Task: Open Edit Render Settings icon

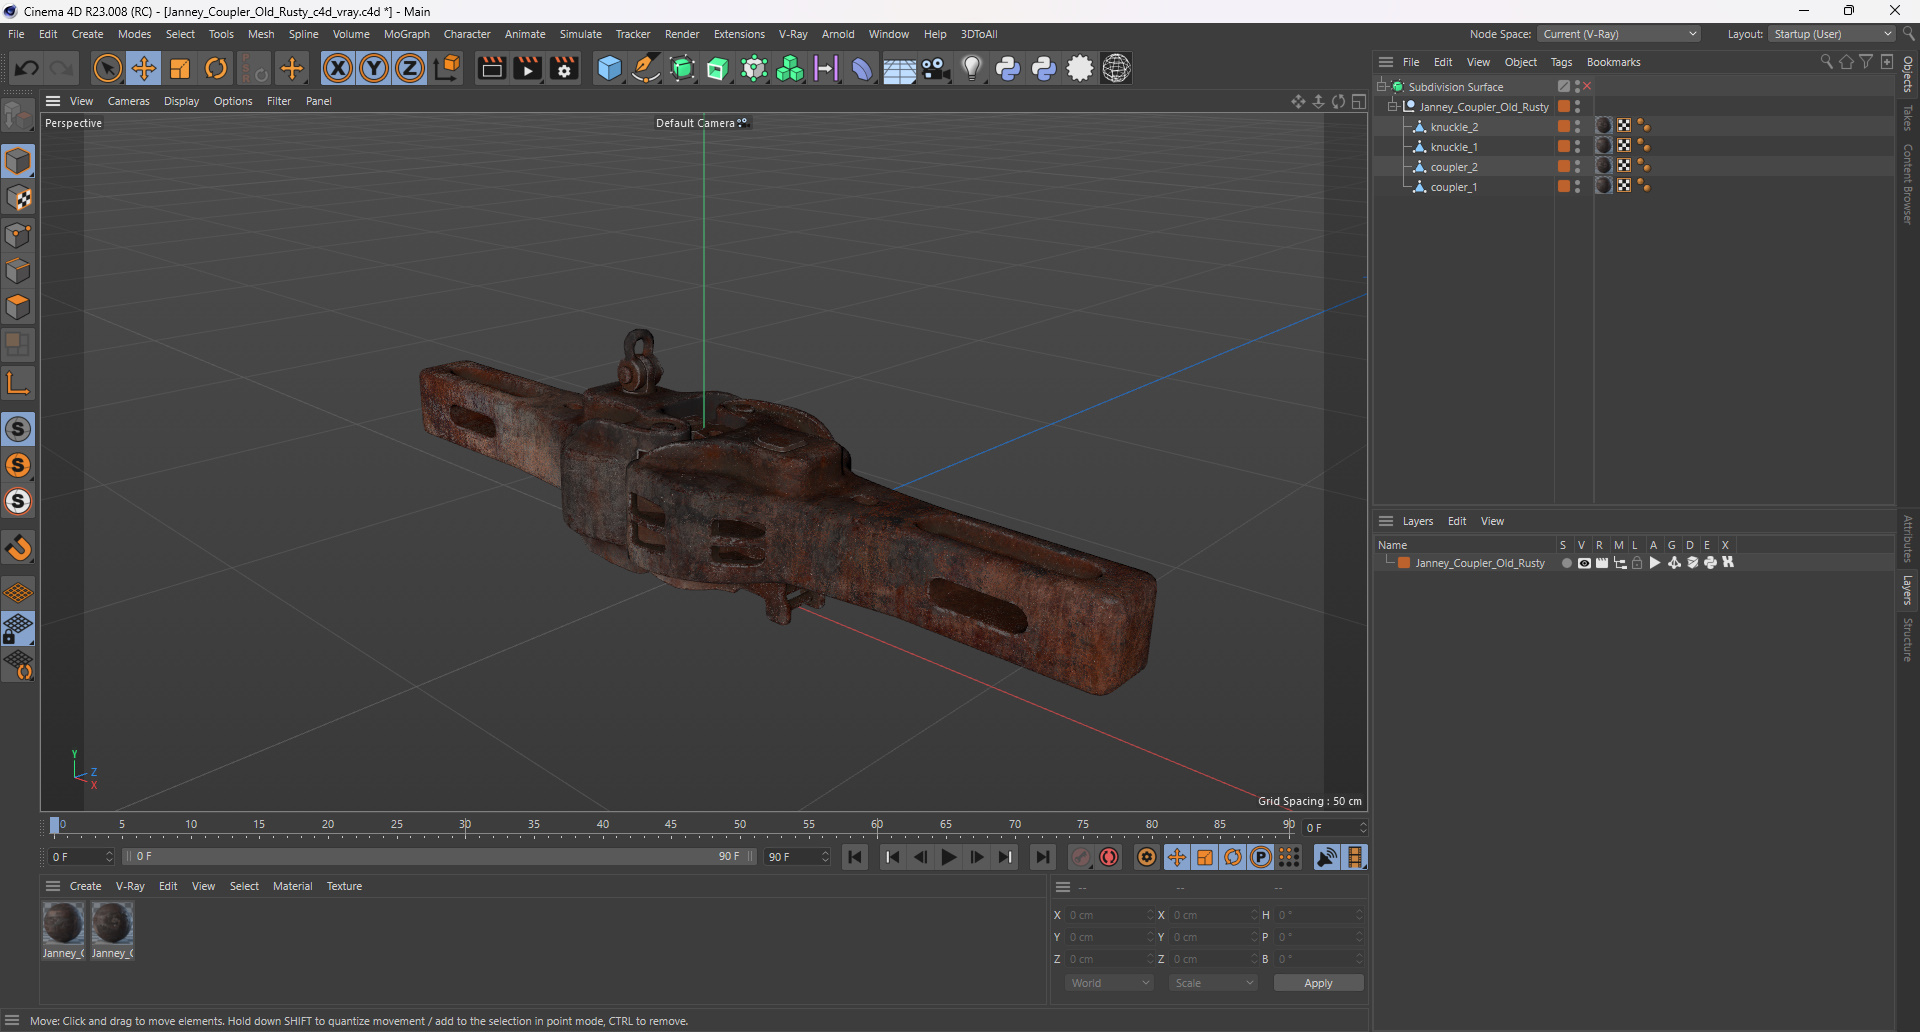Action: click(564, 68)
